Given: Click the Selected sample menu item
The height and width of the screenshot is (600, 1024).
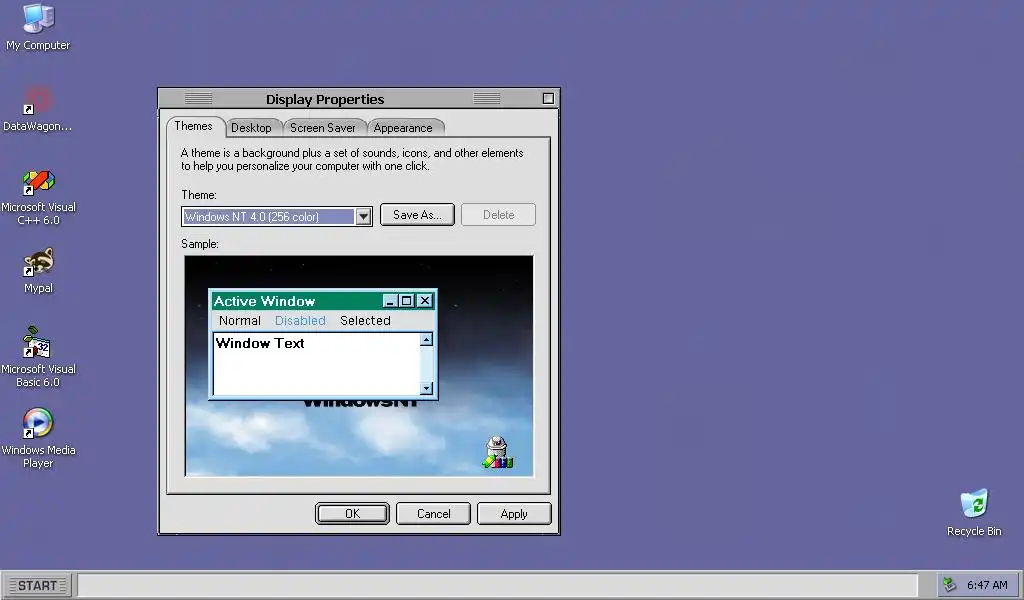Looking at the screenshot, I should tap(365, 321).
